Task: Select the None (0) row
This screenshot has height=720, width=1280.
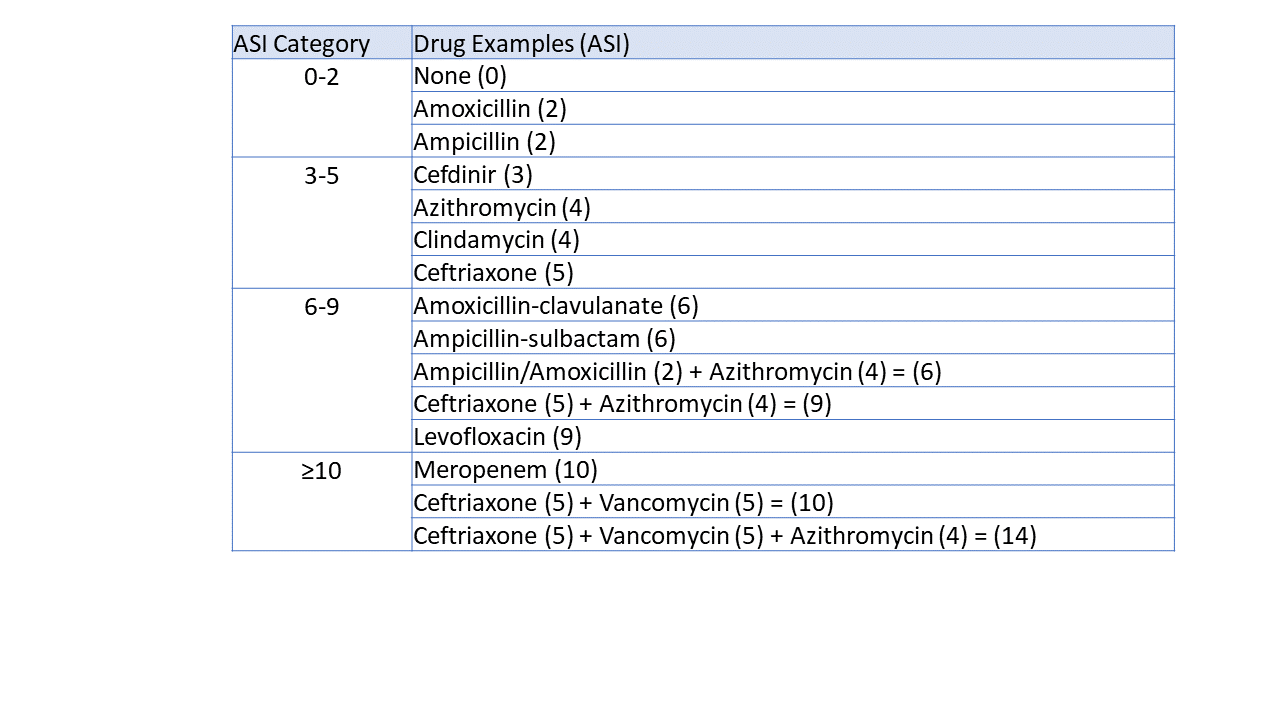Action: click(793, 76)
